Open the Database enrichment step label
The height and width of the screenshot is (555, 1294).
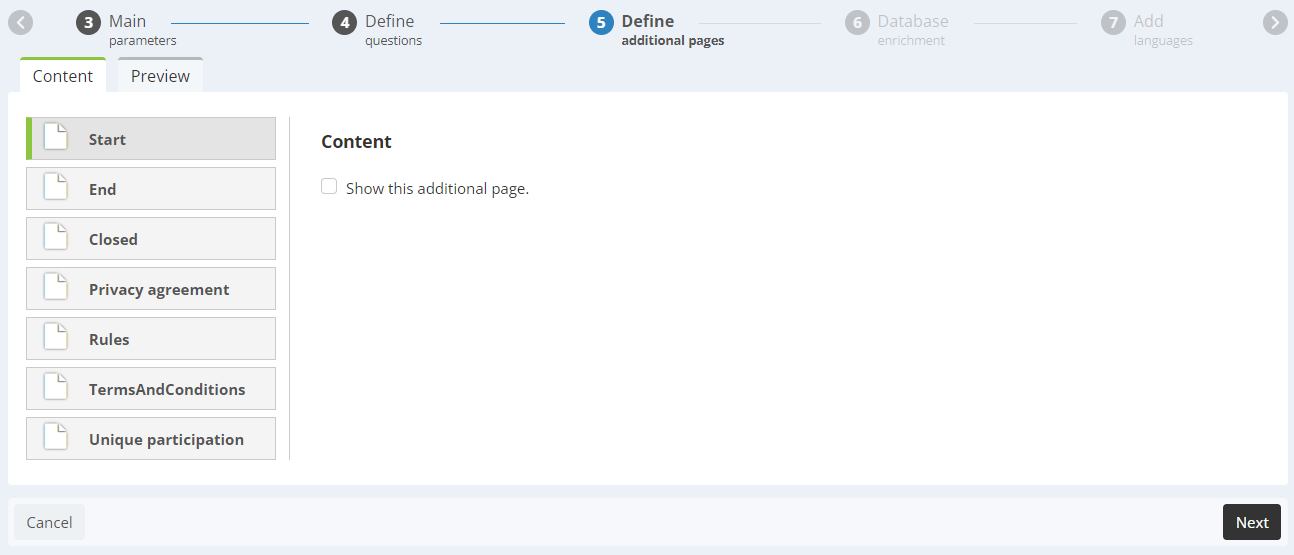point(913,30)
